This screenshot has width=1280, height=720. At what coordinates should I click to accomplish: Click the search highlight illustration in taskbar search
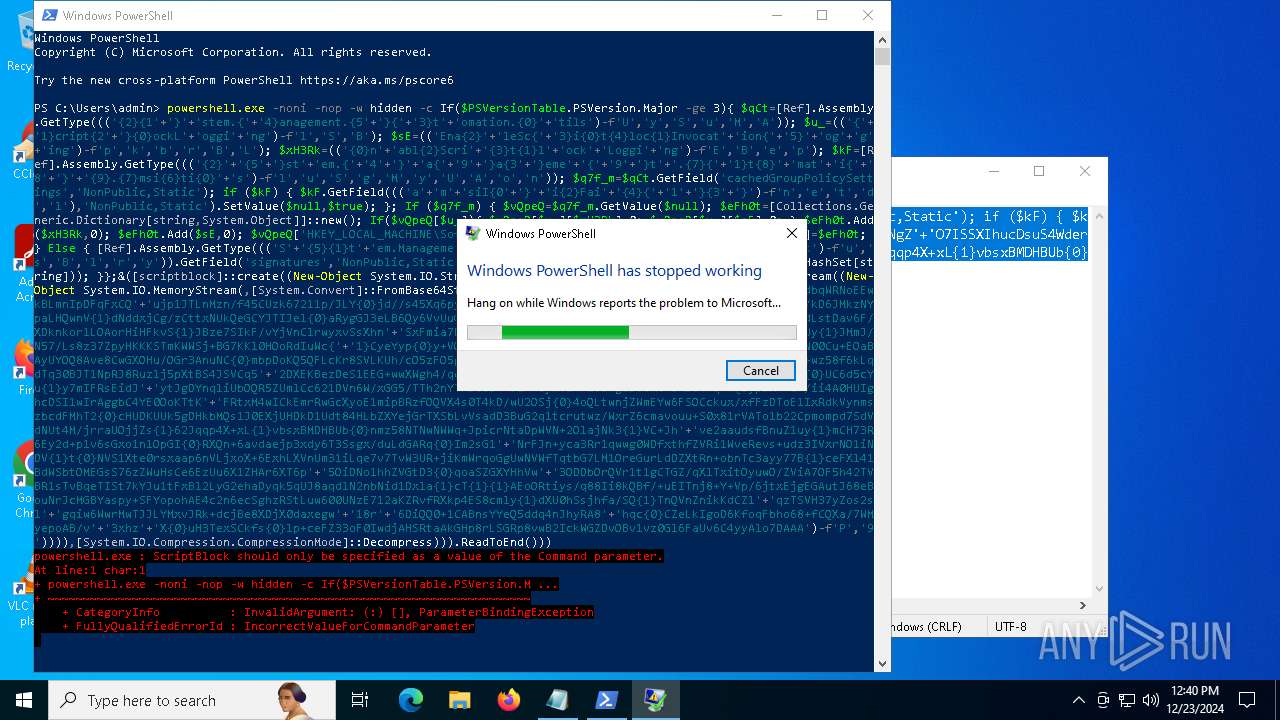tap(292, 700)
